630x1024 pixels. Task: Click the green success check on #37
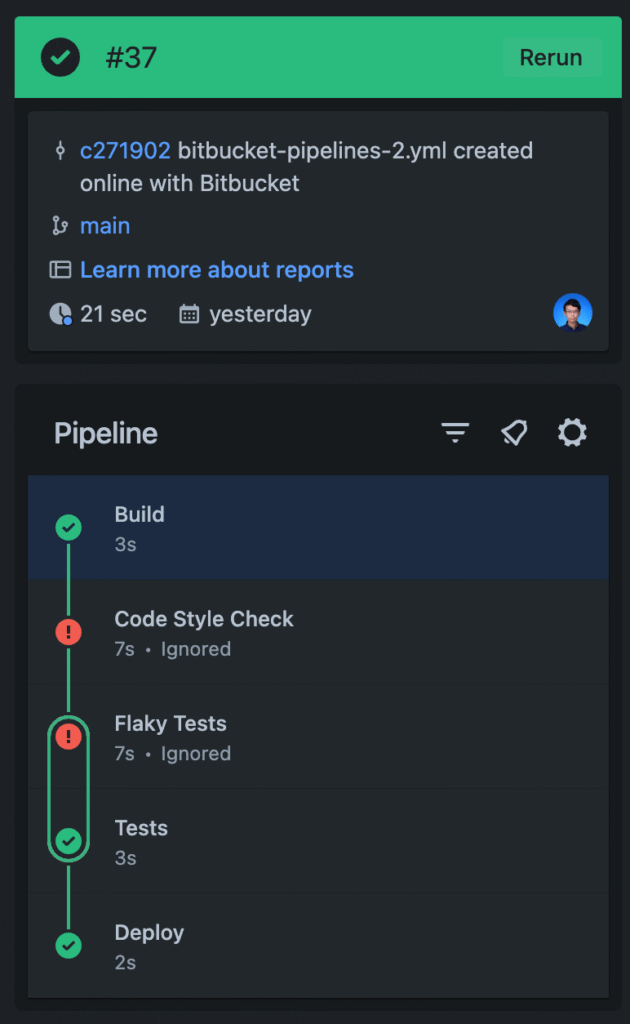tap(61, 57)
